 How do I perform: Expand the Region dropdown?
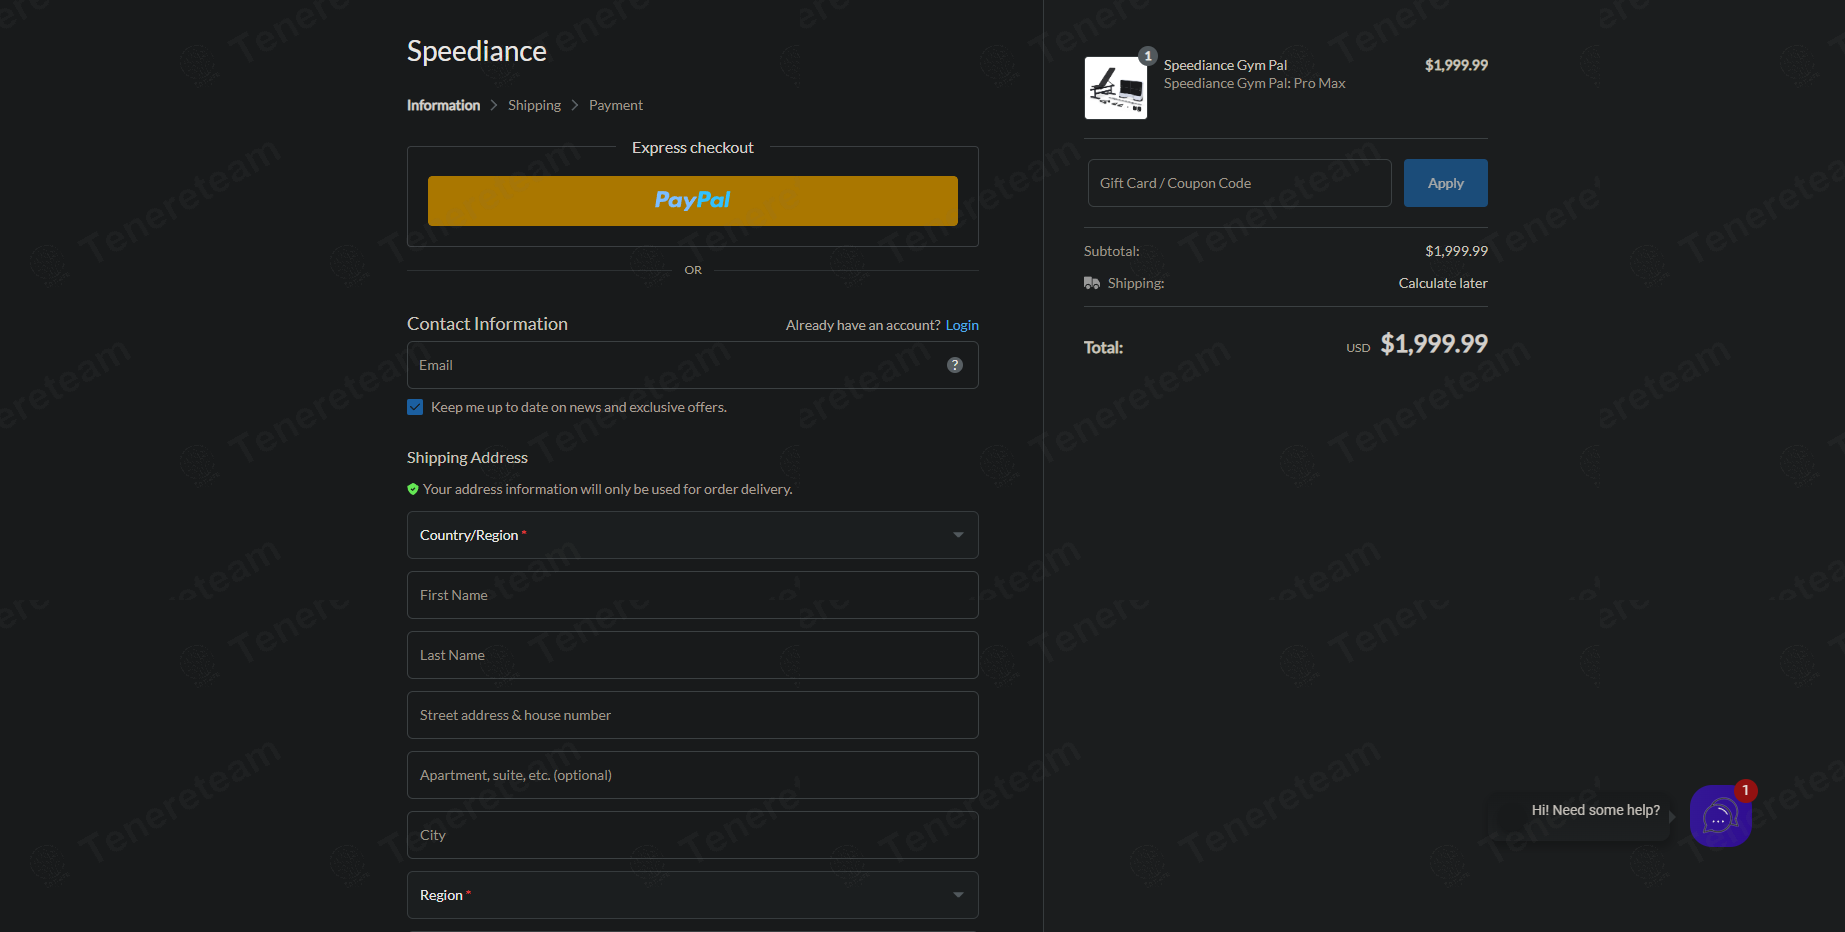(692, 895)
